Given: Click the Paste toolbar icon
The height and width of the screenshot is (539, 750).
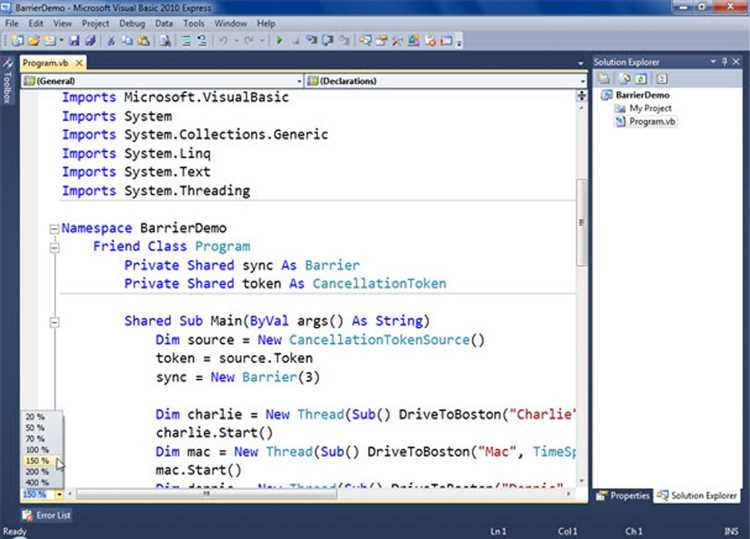Looking at the screenshot, I should (143, 41).
